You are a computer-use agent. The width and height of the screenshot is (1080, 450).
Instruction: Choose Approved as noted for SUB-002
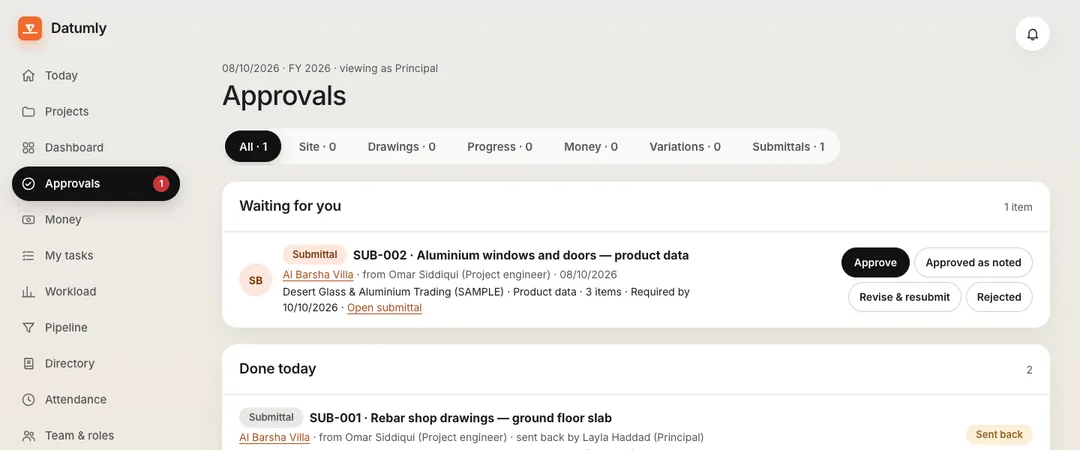(973, 263)
